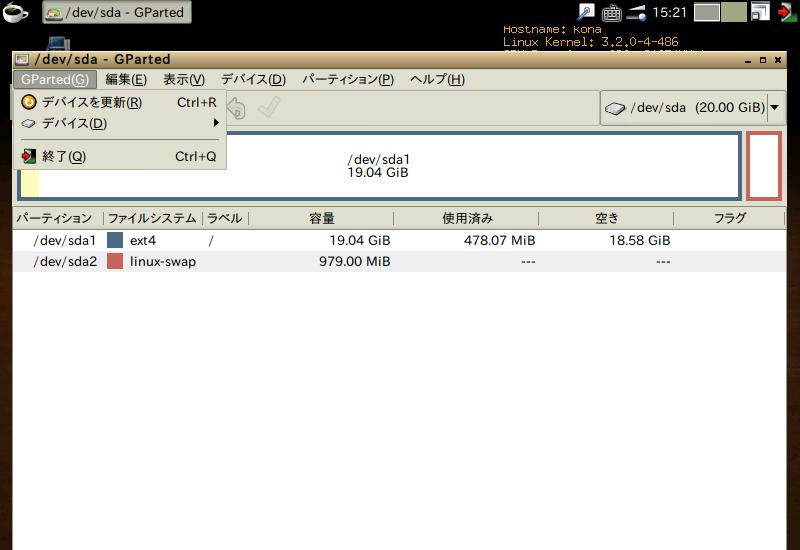Viewport: 800px width, 550px height.
Task: Click the 18.58 GiB free cell
Action: point(640,240)
